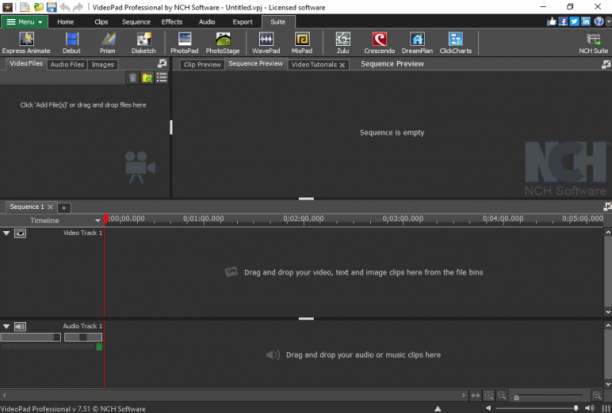Close the Sequence 1 tab

(50, 207)
